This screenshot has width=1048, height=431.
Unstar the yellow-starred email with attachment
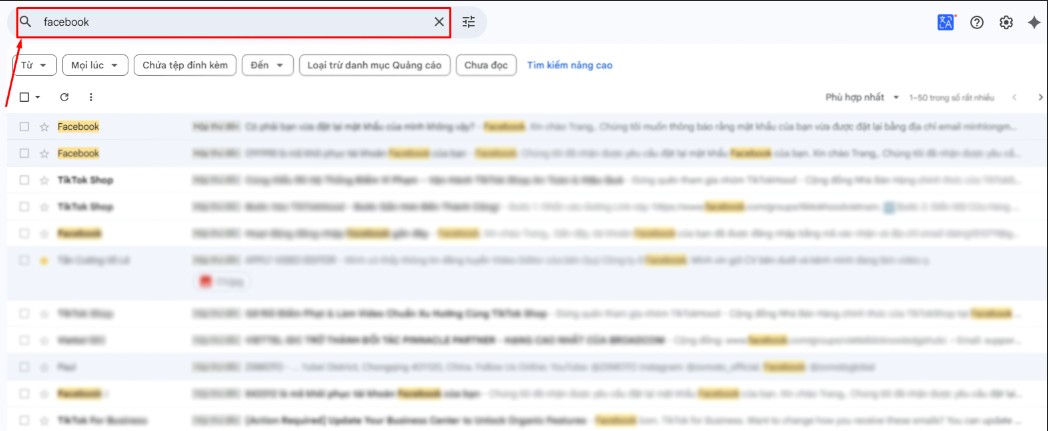pos(44,261)
